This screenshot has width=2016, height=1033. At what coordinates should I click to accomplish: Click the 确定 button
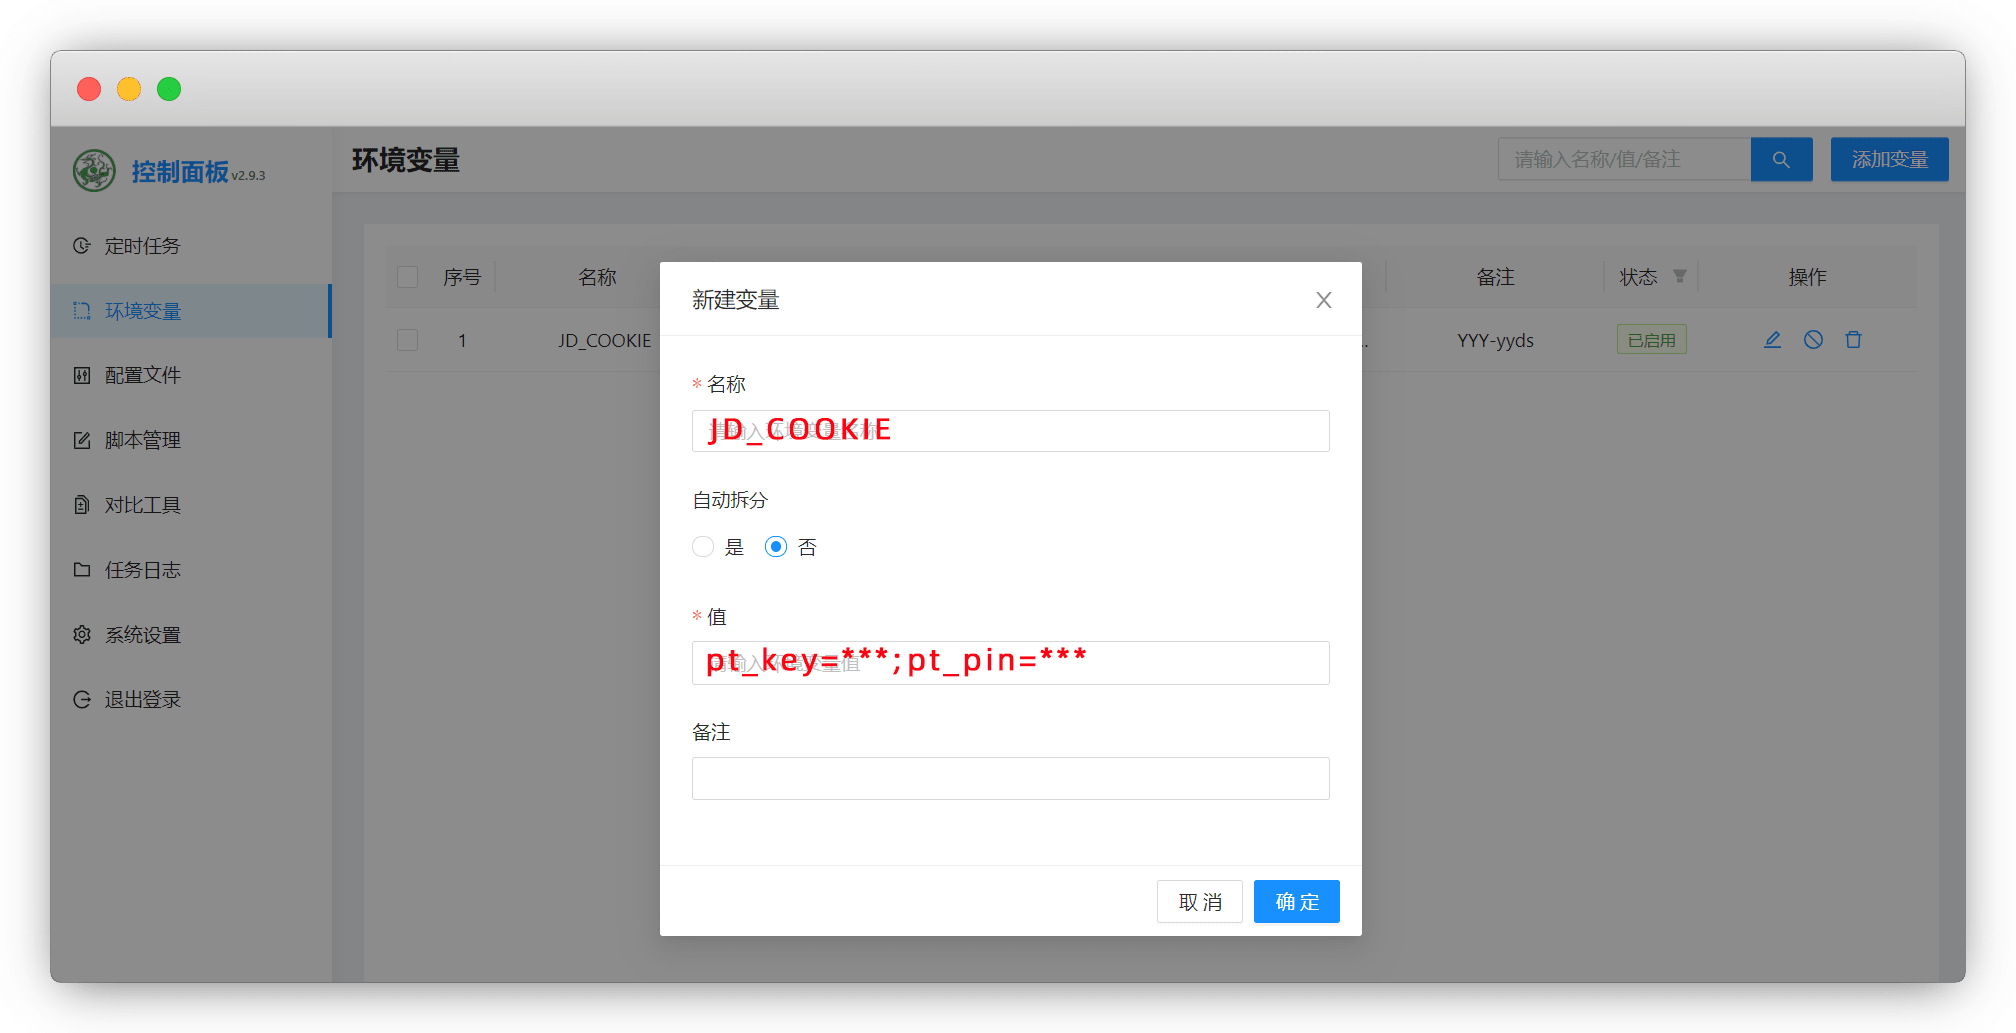click(x=1296, y=902)
